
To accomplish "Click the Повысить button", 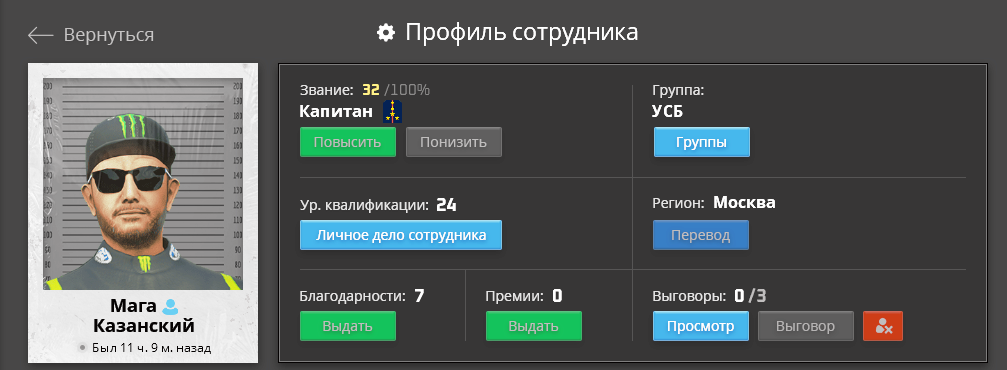I will point(348,142).
